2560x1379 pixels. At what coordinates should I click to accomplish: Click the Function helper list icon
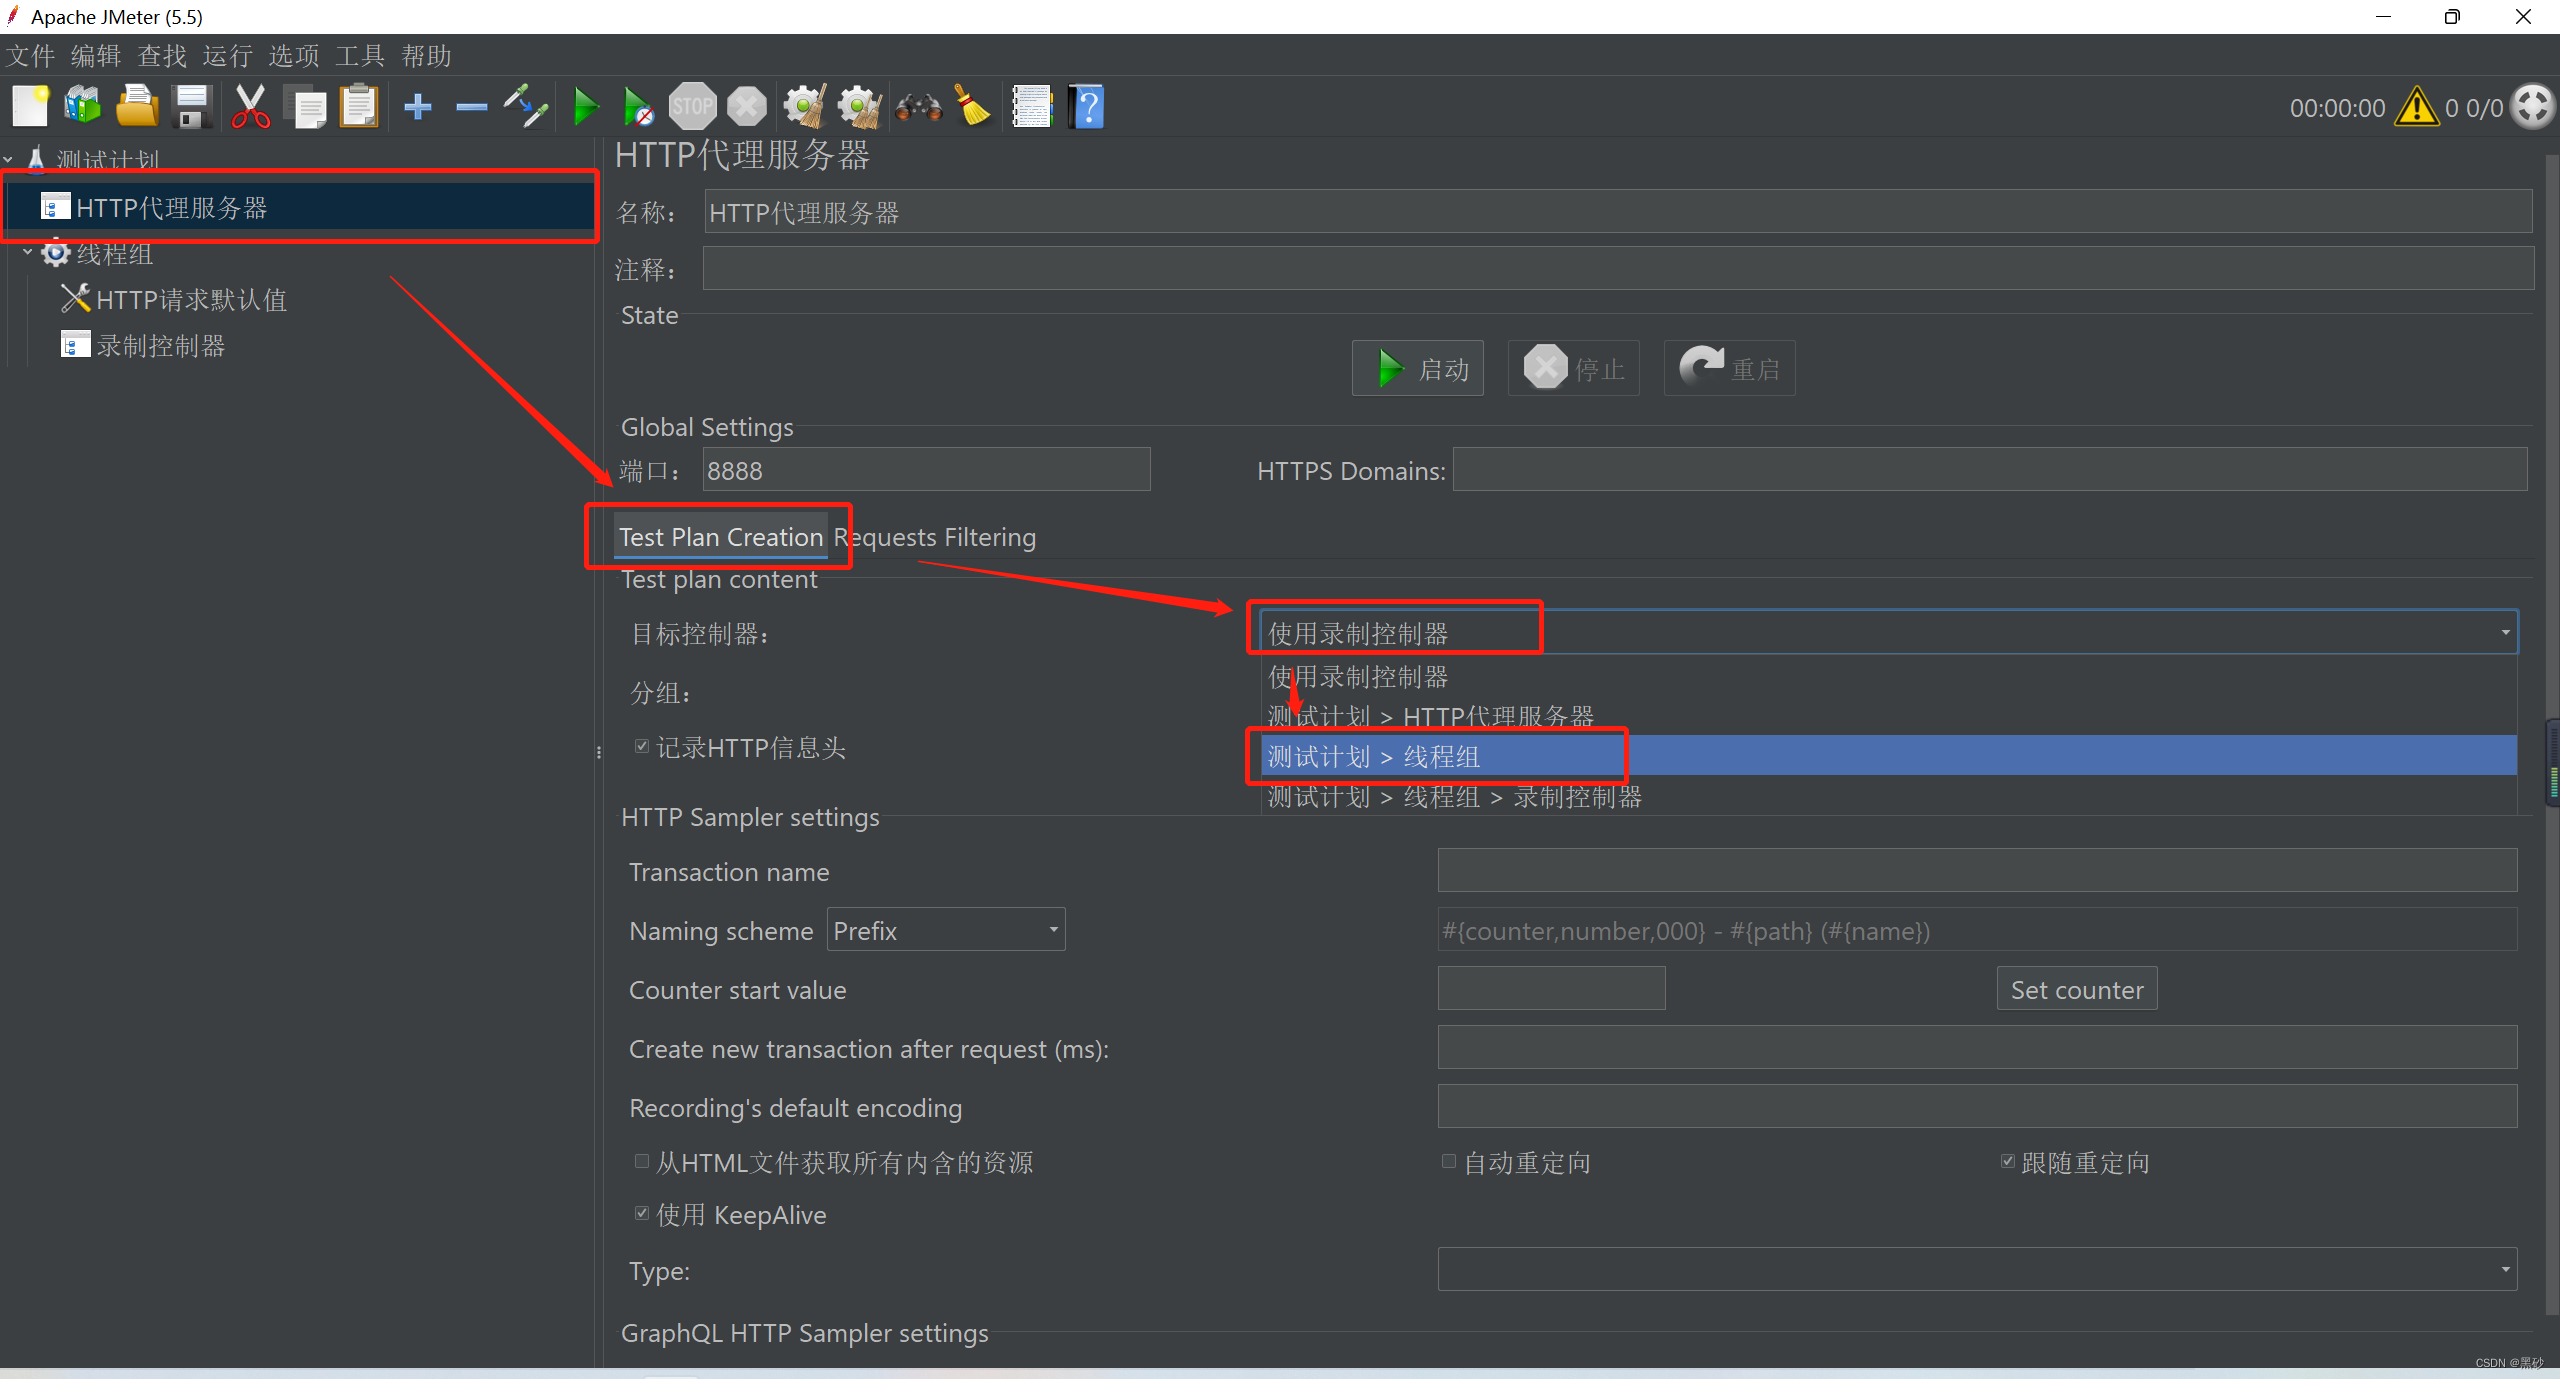coord(1032,106)
